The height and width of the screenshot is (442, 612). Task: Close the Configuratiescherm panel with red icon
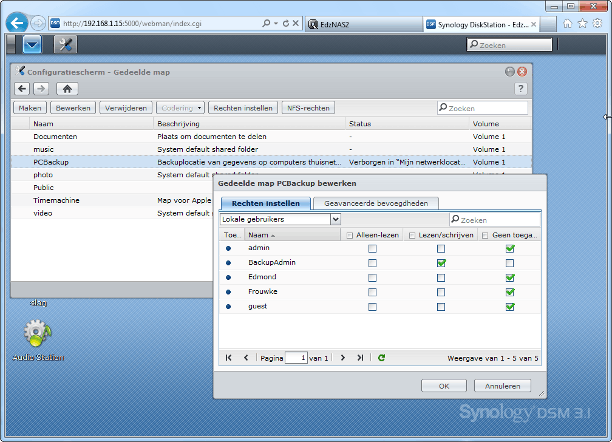click(x=522, y=71)
